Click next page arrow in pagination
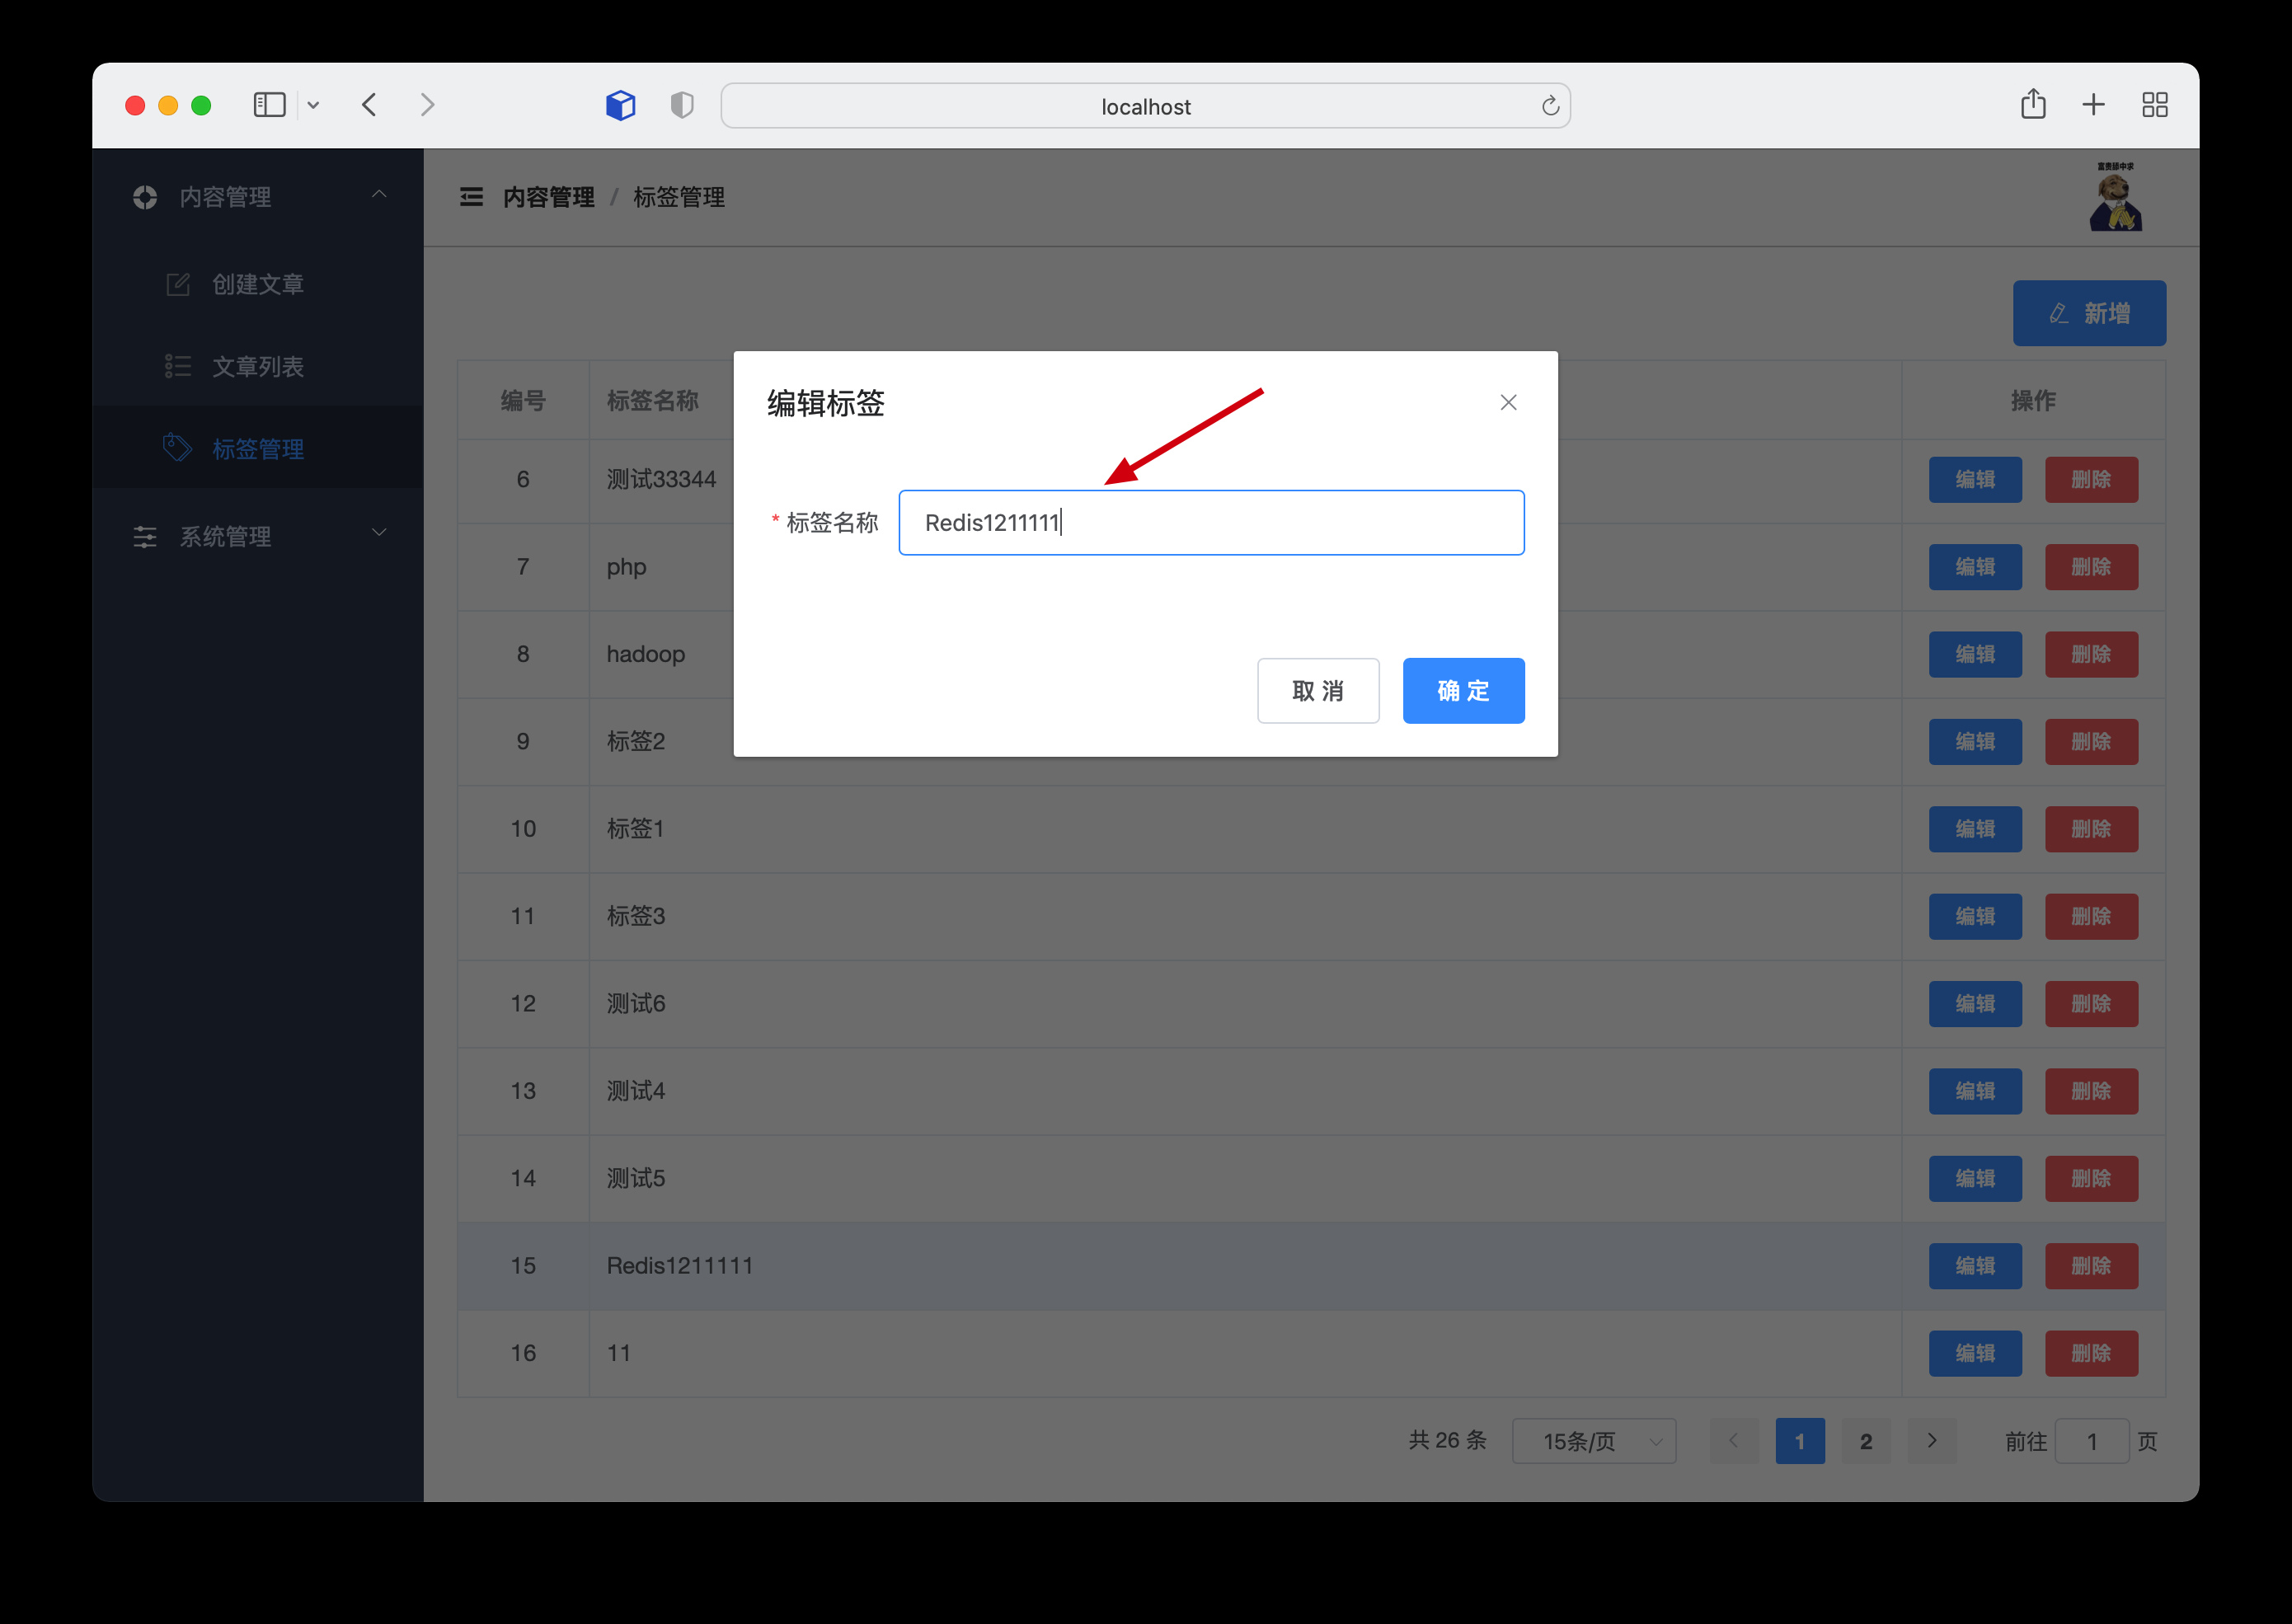Image resolution: width=2292 pixels, height=1624 pixels. pyautogui.click(x=1931, y=1441)
